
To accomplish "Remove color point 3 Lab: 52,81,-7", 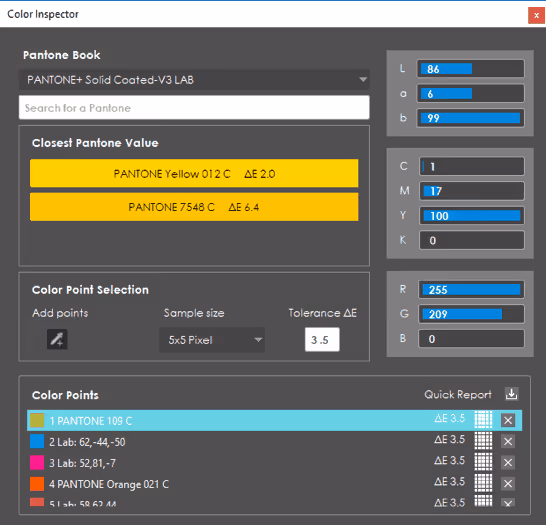I will pos(508,462).
